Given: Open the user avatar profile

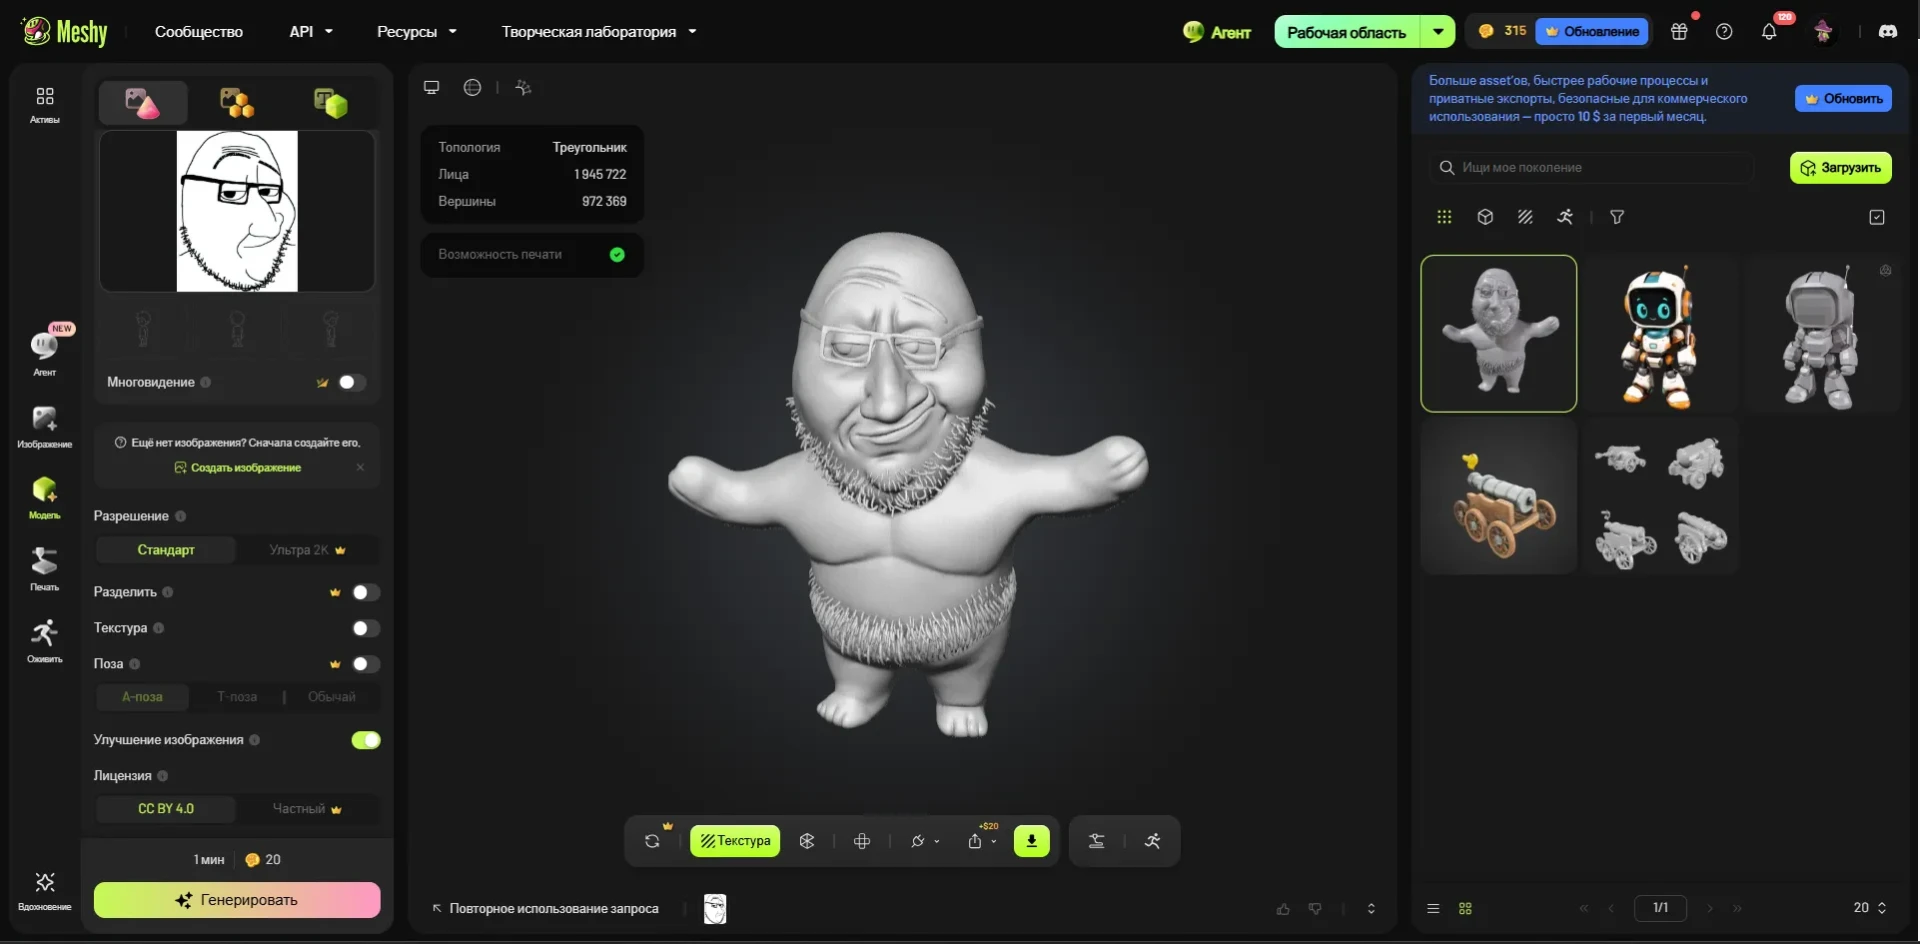Looking at the screenshot, I should click(1823, 32).
